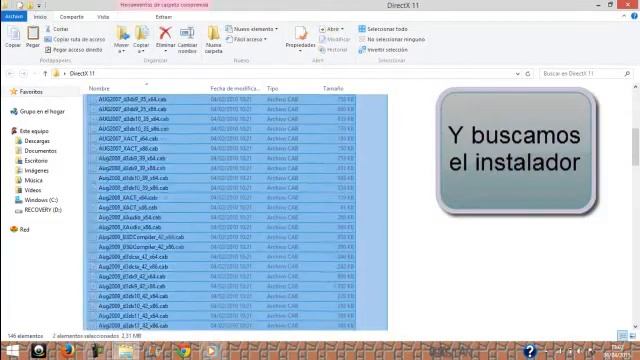640x360 pixels.
Task: Open the arrow under Eliminar
Action: point(165,51)
